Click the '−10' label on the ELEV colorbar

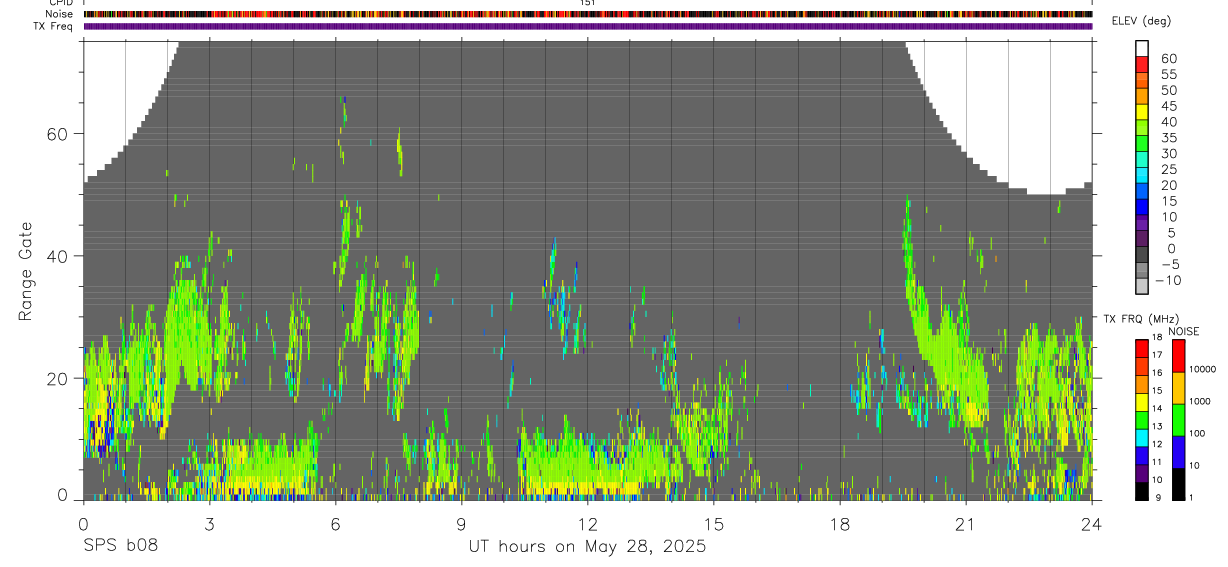coord(1170,281)
